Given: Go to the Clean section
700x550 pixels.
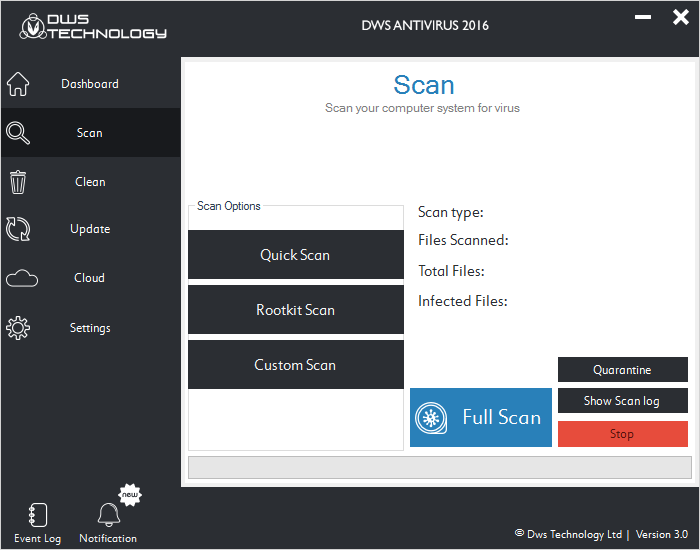Looking at the screenshot, I should 90,182.
